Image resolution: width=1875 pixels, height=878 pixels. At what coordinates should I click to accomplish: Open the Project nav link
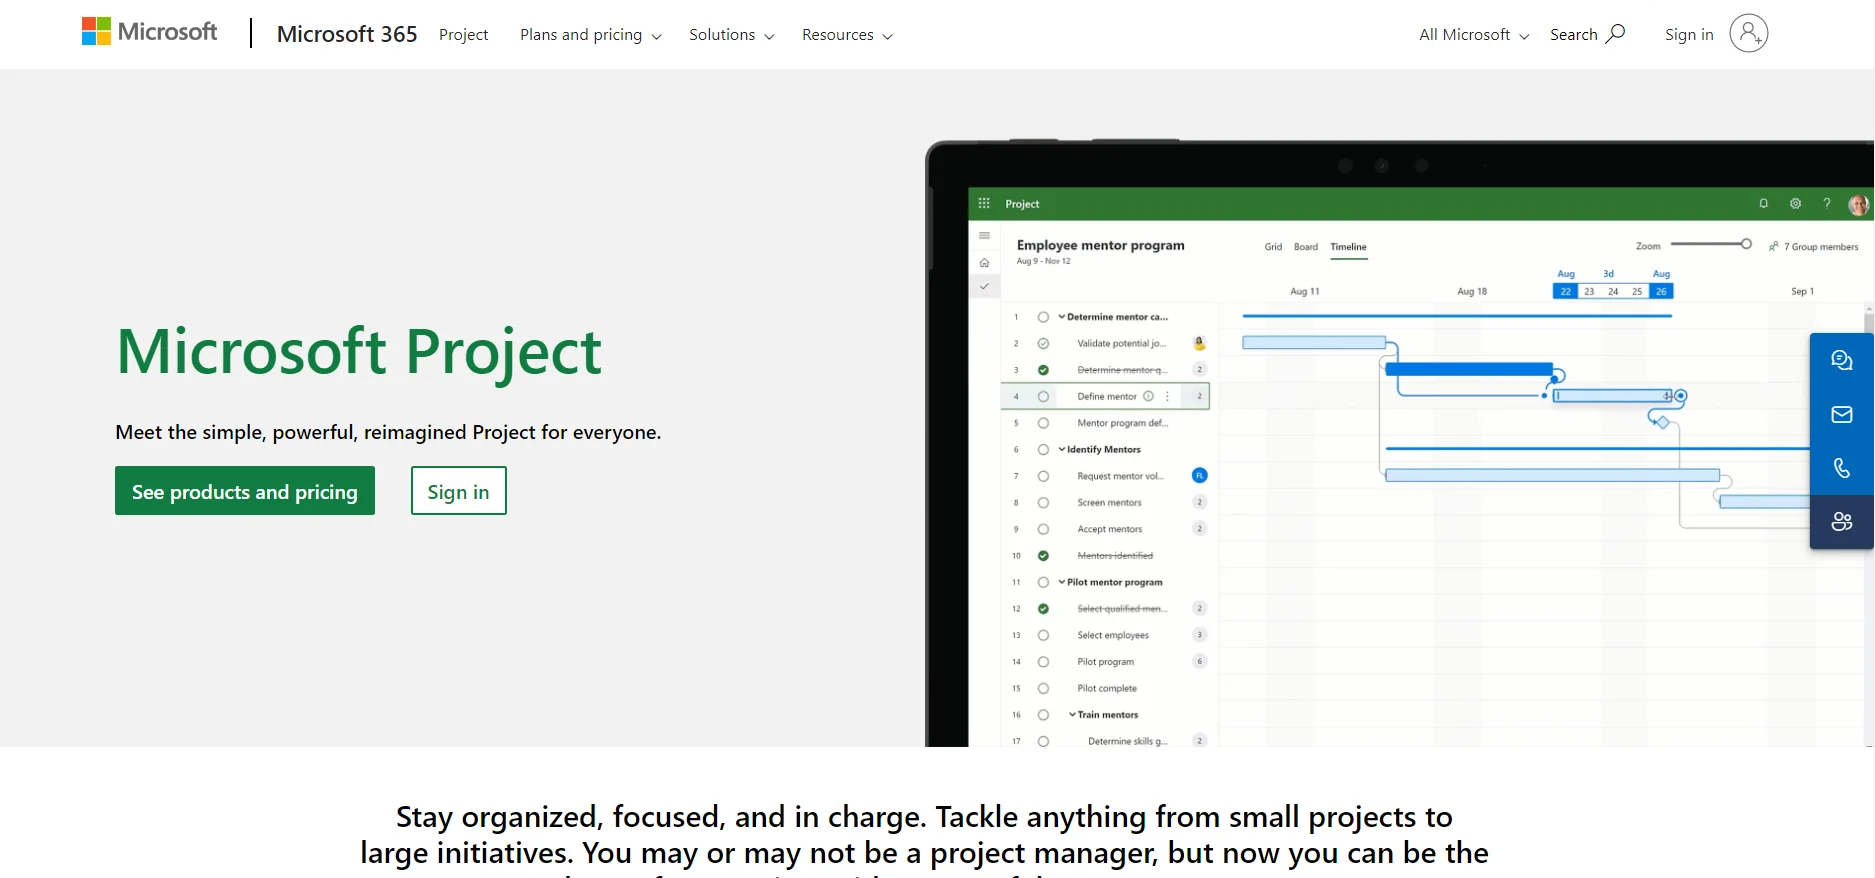tap(463, 35)
